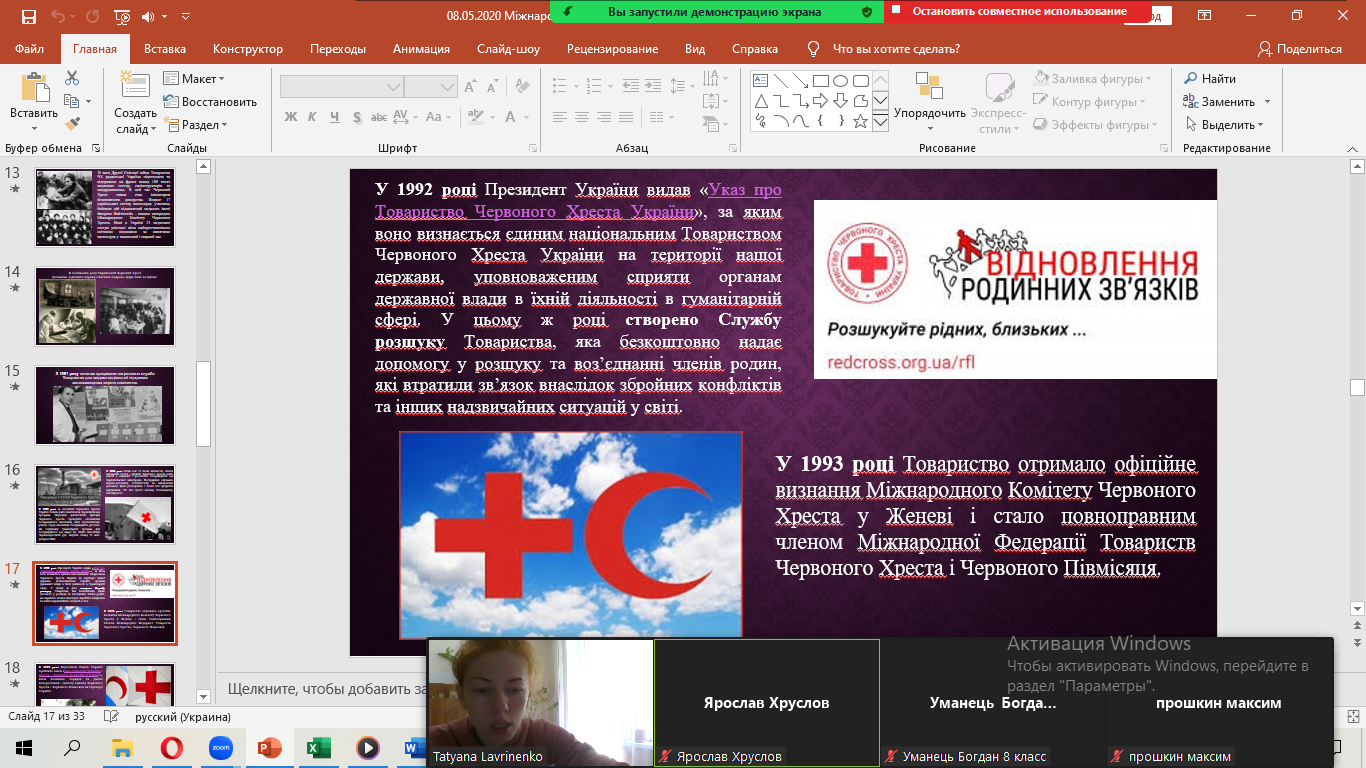This screenshot has height=768, width=1366.
Task: Toggle muted microphone of Уманець Богдан
Action: click(x=892, y=756)
